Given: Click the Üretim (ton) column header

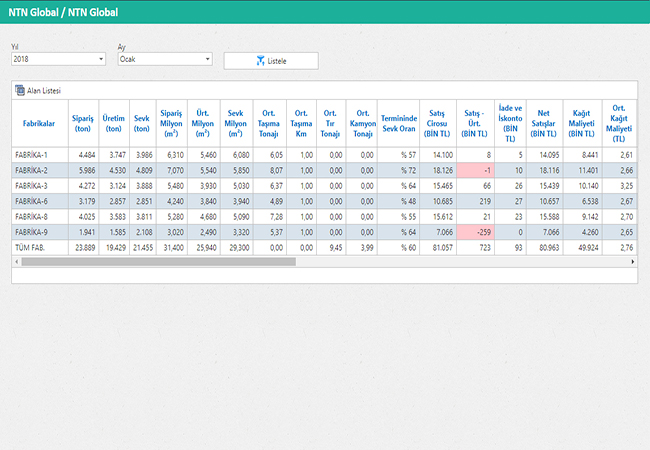Looking at the screenshot, I should point(113,122).
